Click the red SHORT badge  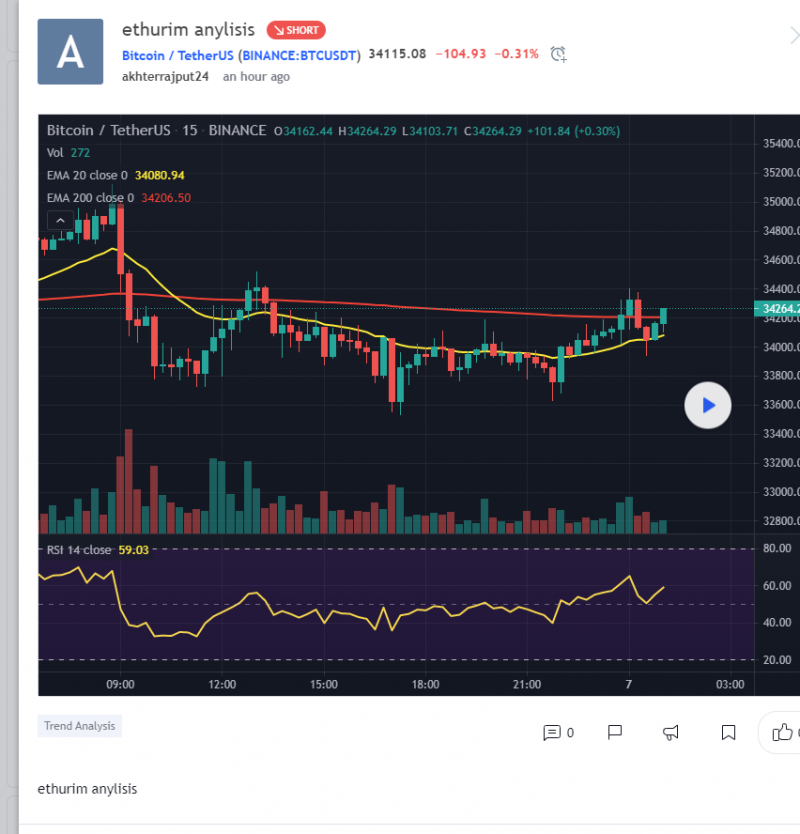pos(296,30)
